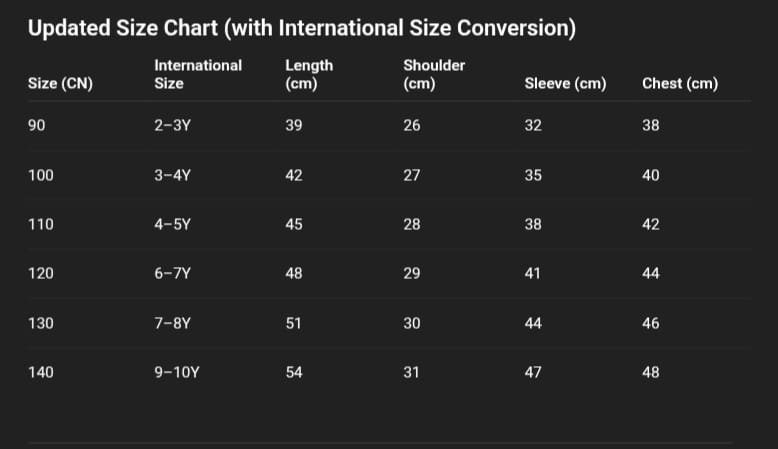778x449 pixels.
Task: Select the Sleeve (cm) column header
Action: click(x=565, y=83)
